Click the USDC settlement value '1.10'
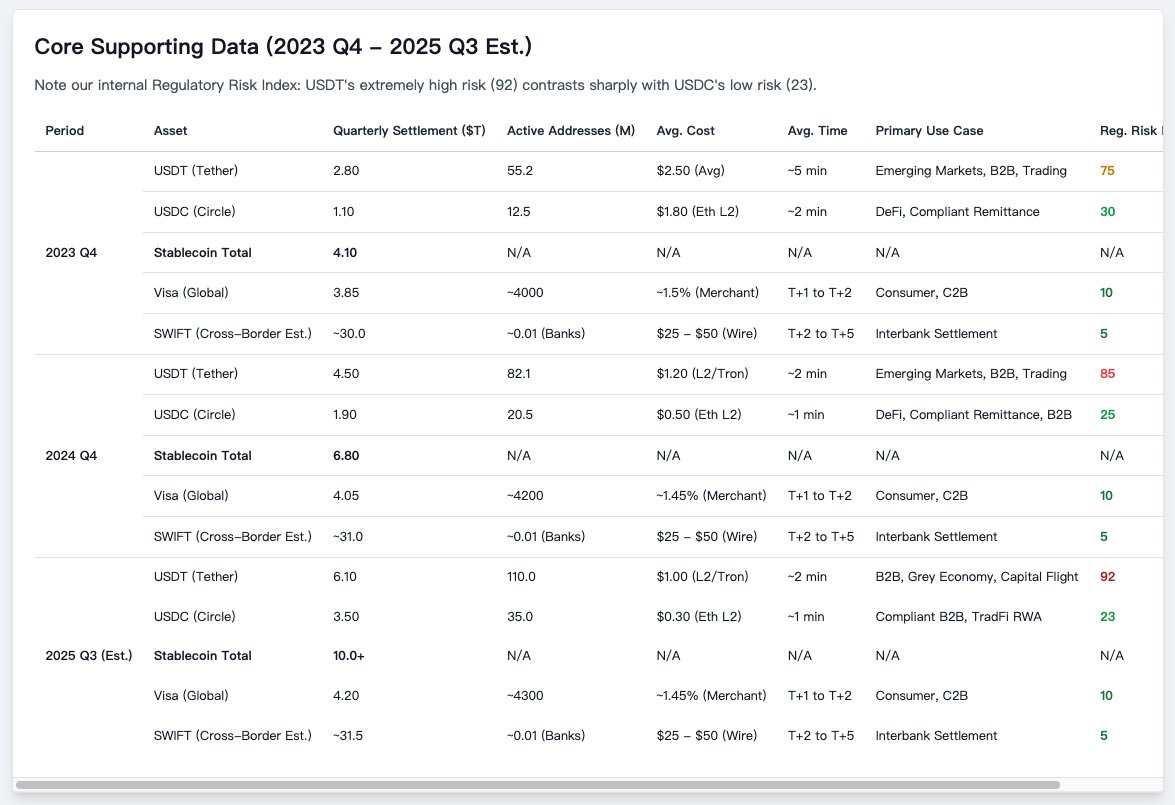 point(344,211)
